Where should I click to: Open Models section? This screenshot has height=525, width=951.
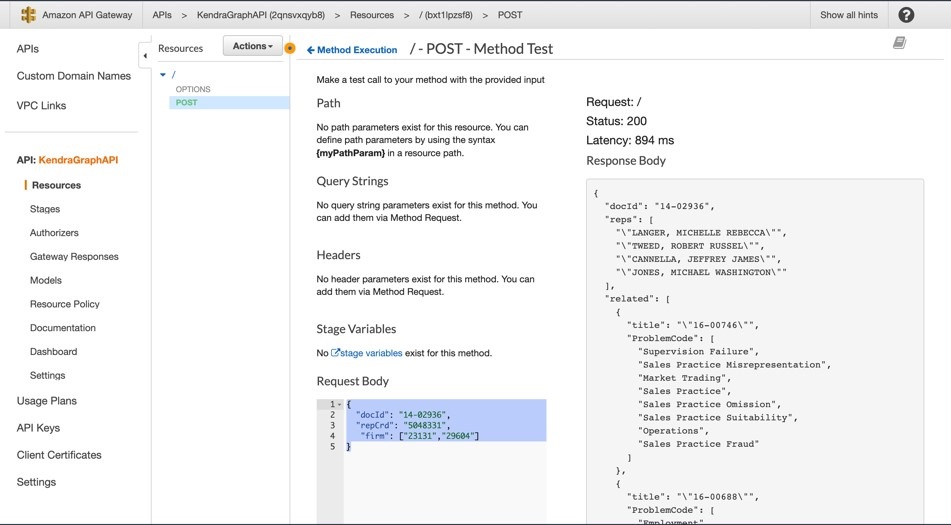point(45,280)
